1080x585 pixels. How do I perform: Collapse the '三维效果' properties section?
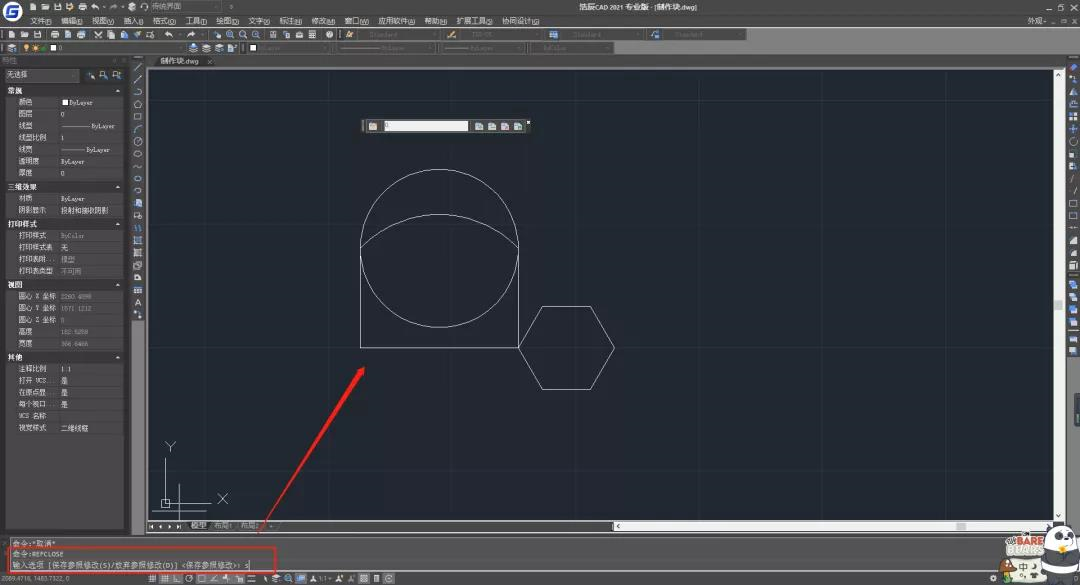click(x=118, y=186)
